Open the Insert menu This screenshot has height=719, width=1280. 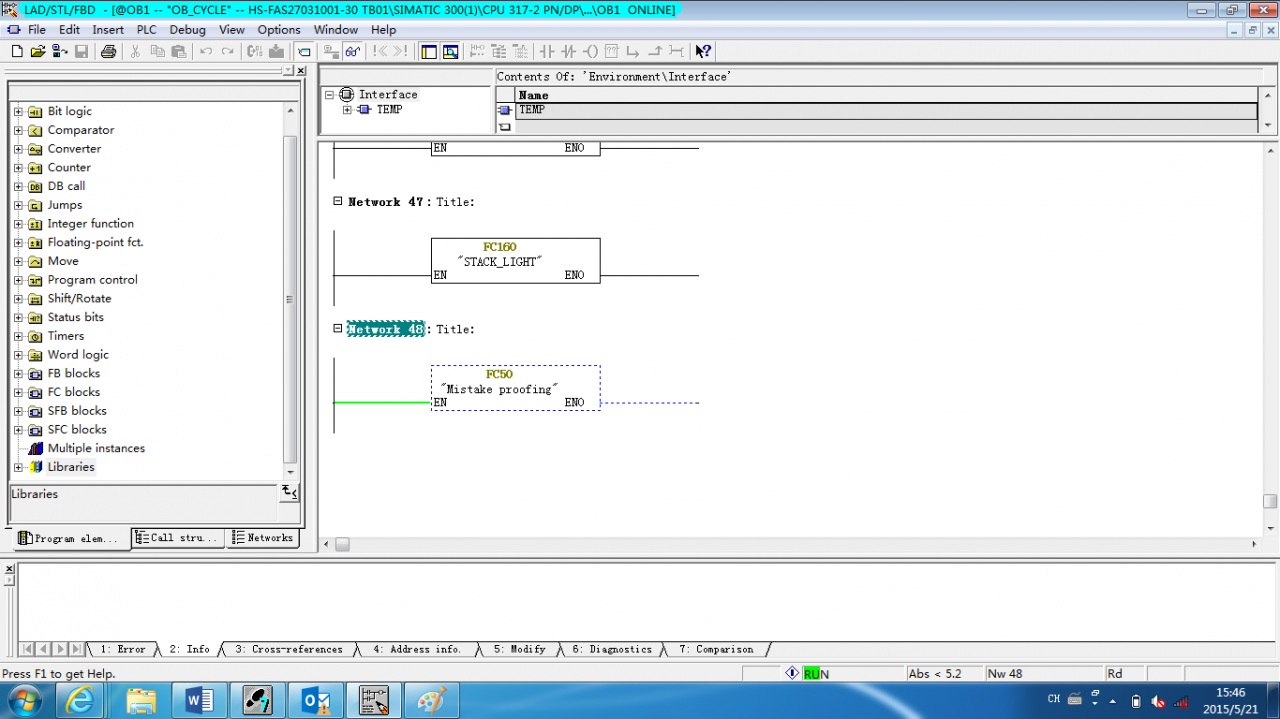(108, 30)
